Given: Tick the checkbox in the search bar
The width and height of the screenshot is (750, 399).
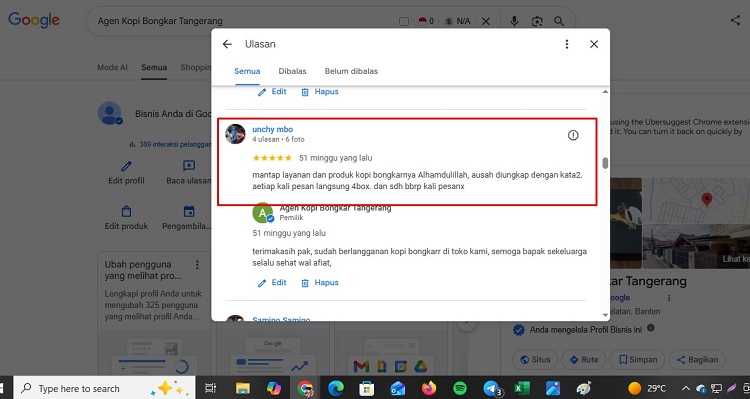Looking at the screenshot, I should pos(404,21).
